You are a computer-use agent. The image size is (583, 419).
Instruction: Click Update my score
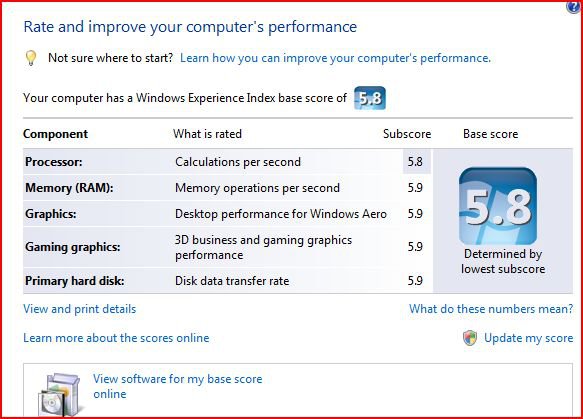pos(528,338)
